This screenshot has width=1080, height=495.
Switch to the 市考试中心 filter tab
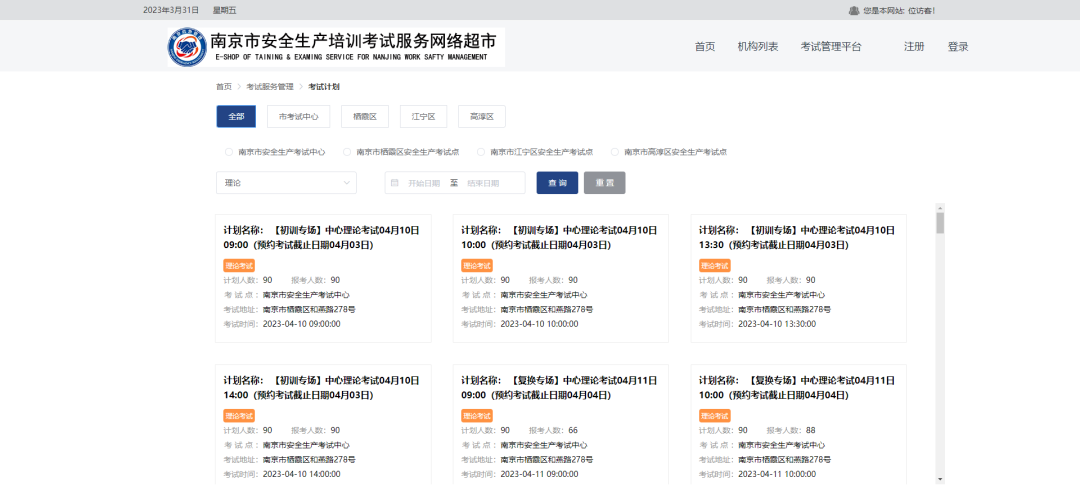[x=298, y=117]
